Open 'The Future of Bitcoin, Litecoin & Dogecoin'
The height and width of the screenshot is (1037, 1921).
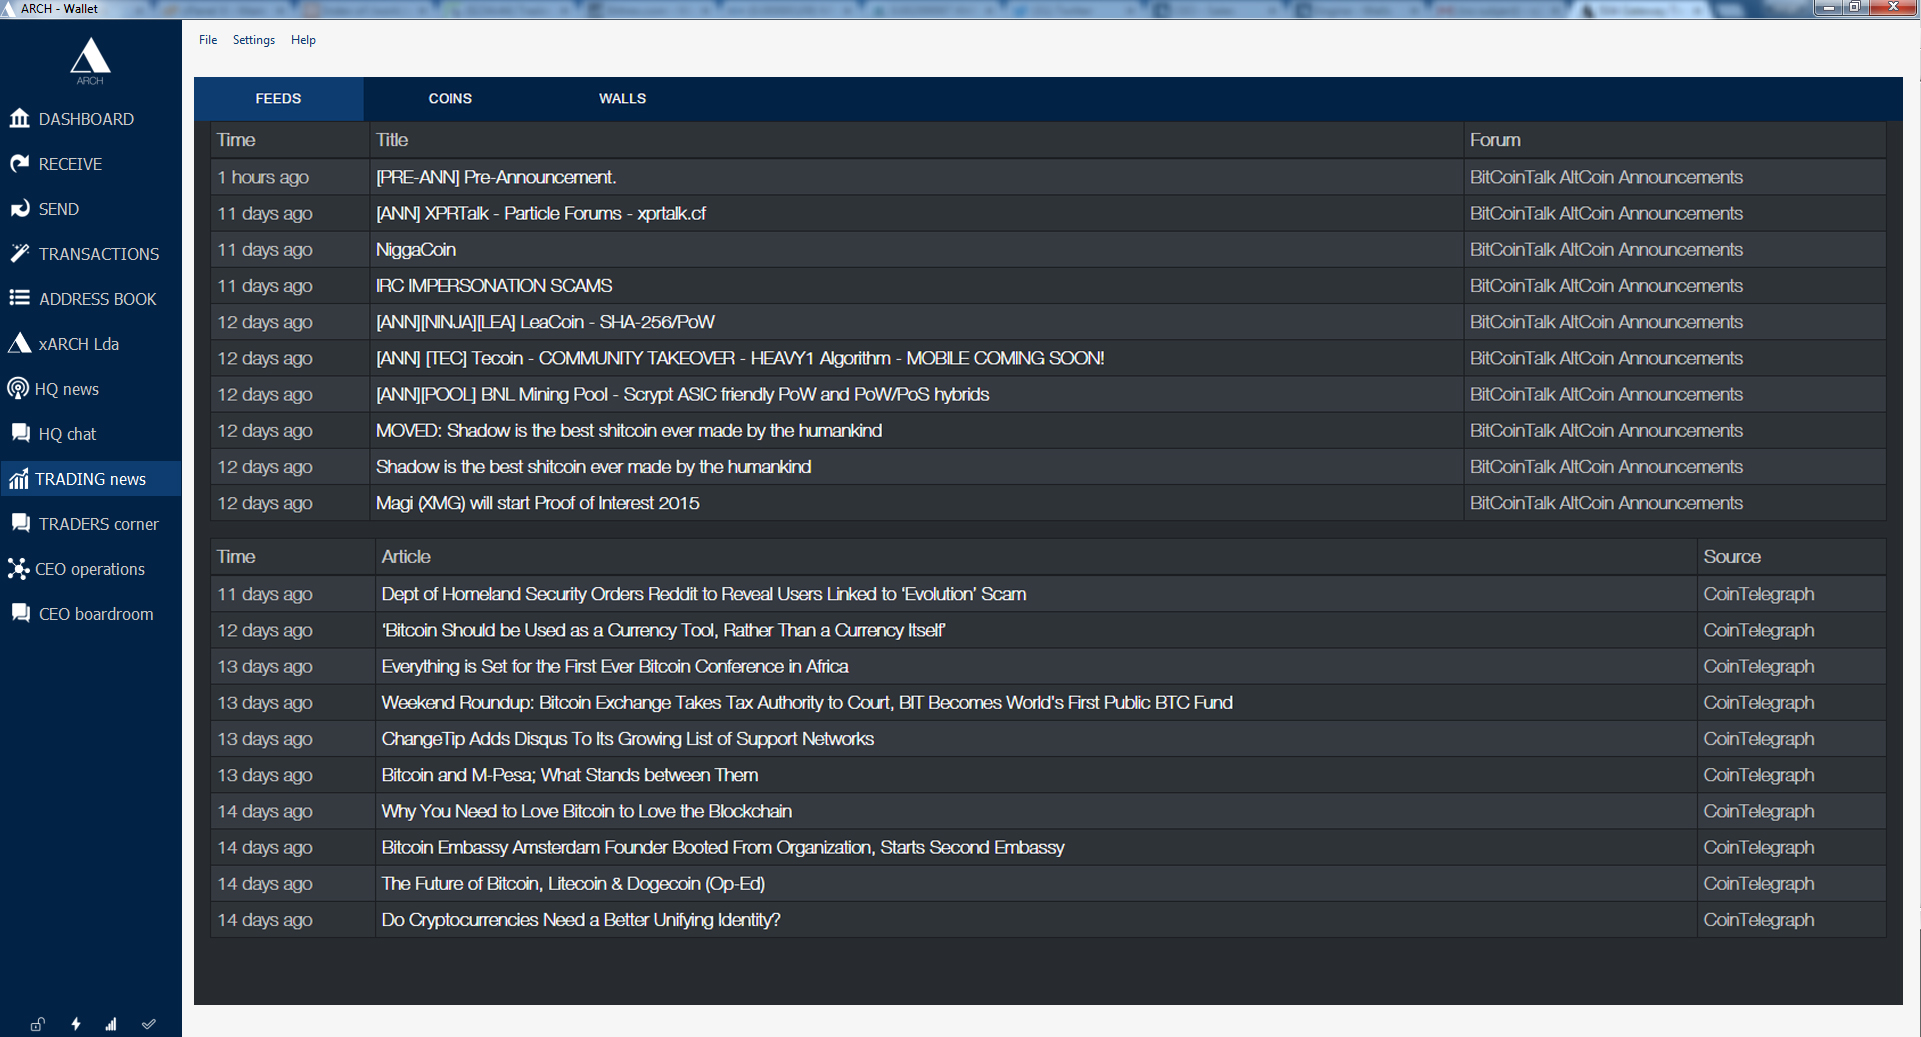point(573,884)
